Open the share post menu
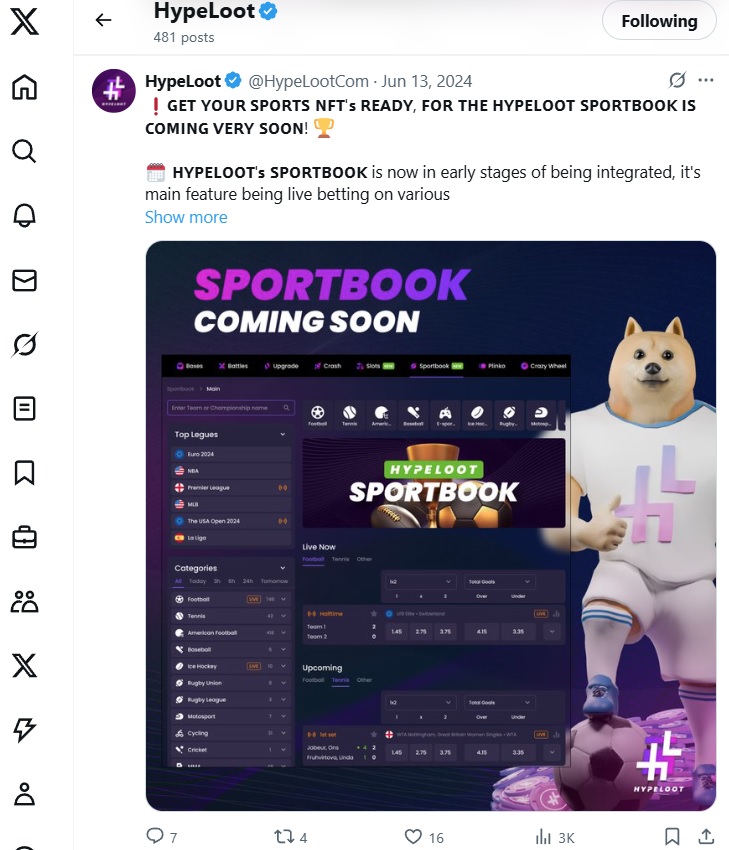 (706, 836)
